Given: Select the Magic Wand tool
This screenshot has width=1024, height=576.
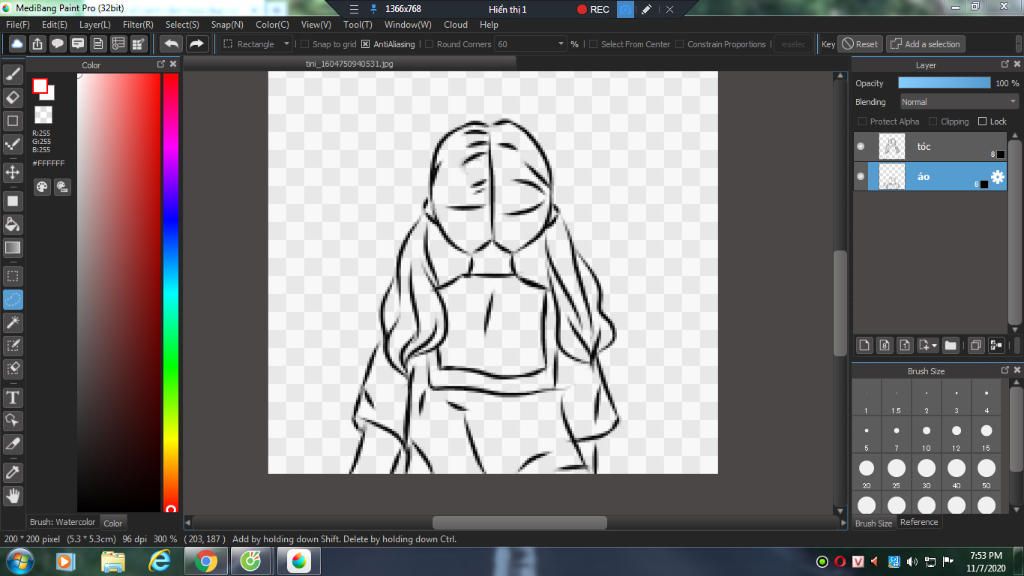Looking at the screenshot, I should (x=12, y=323).
